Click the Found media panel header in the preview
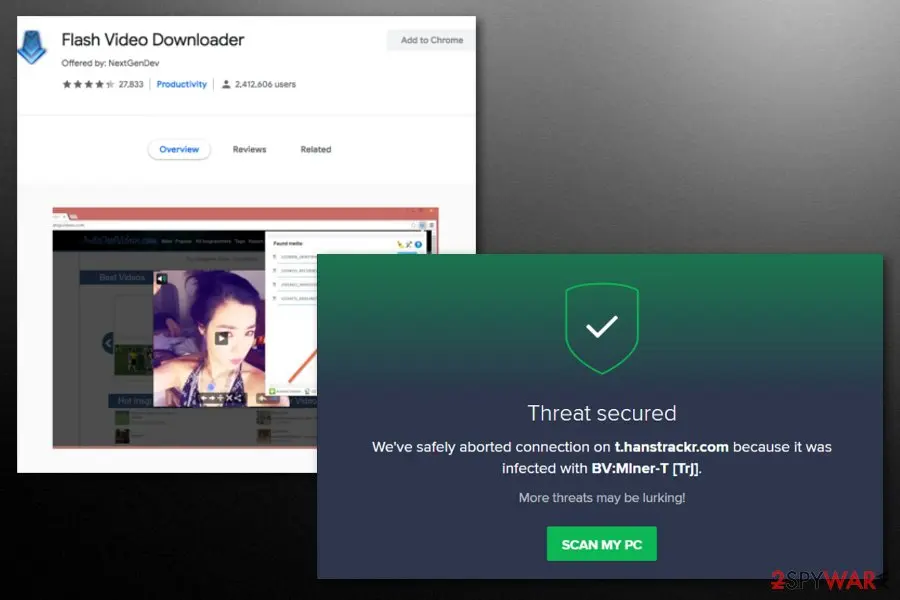Screen dimensions: 900x600 tap(288, 243)
